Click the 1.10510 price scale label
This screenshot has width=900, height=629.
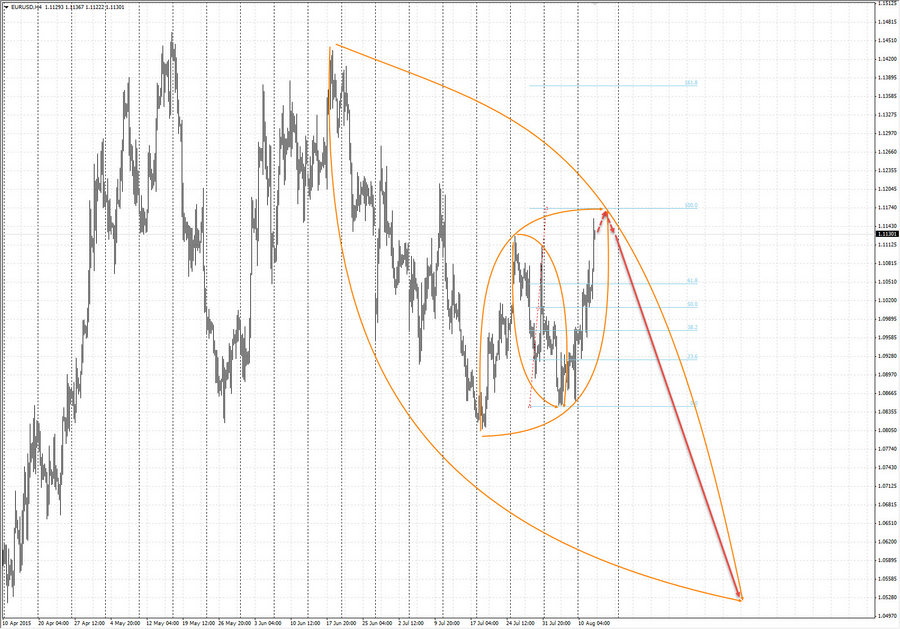pos(887,282)
